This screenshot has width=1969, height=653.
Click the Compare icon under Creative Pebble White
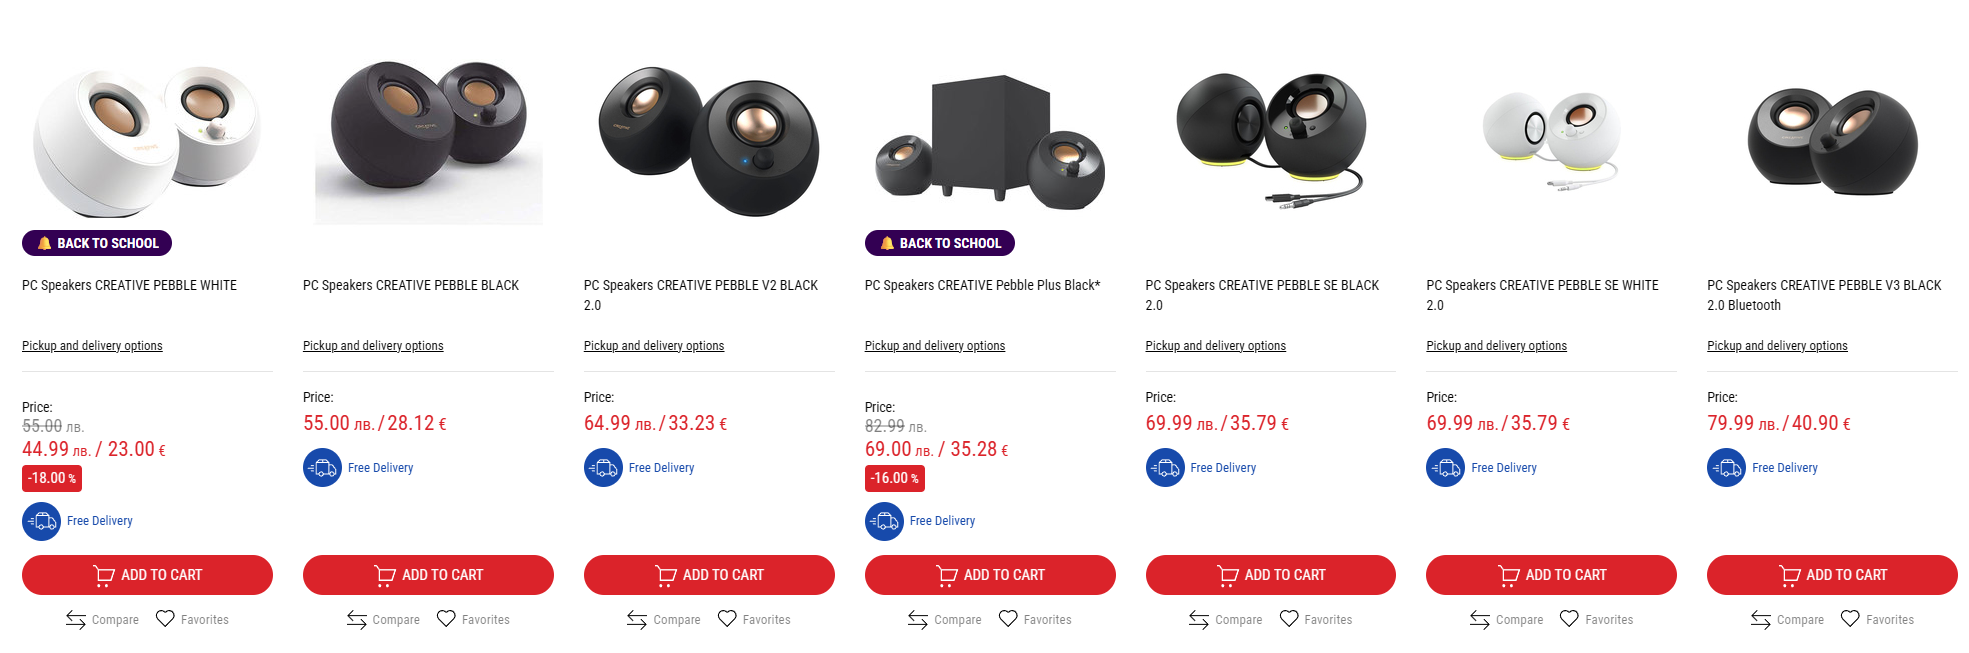coord(76,620)
